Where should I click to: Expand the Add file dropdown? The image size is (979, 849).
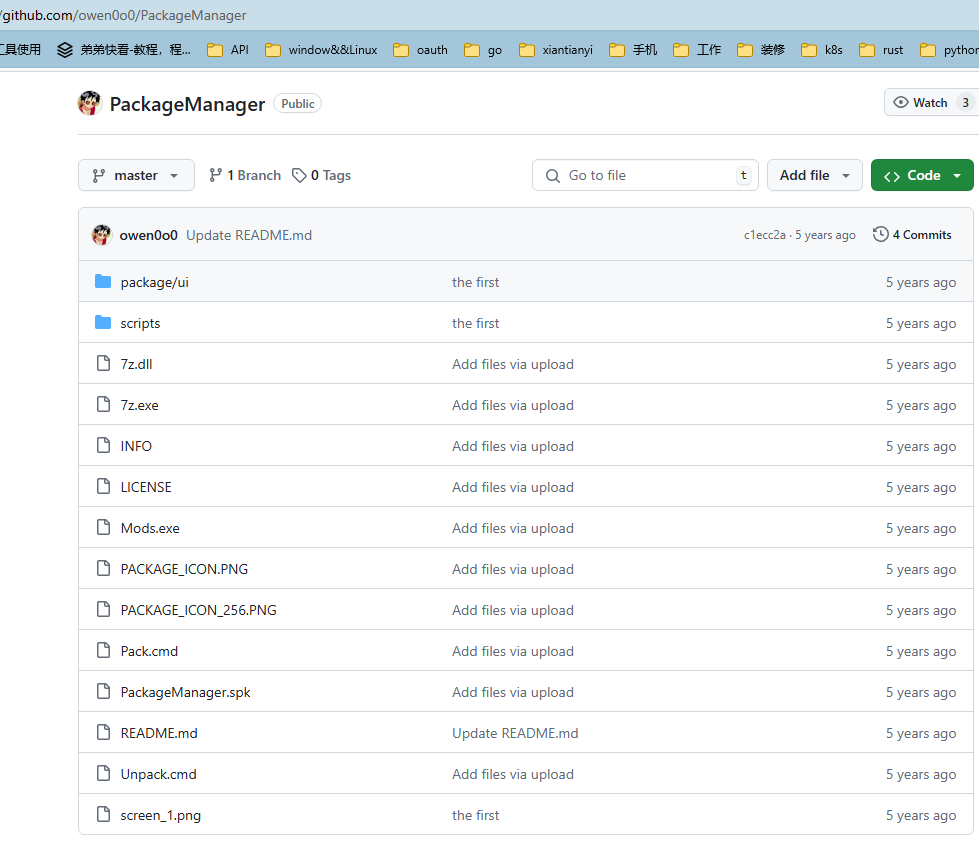pyautogui.click(x=814, y=176)
